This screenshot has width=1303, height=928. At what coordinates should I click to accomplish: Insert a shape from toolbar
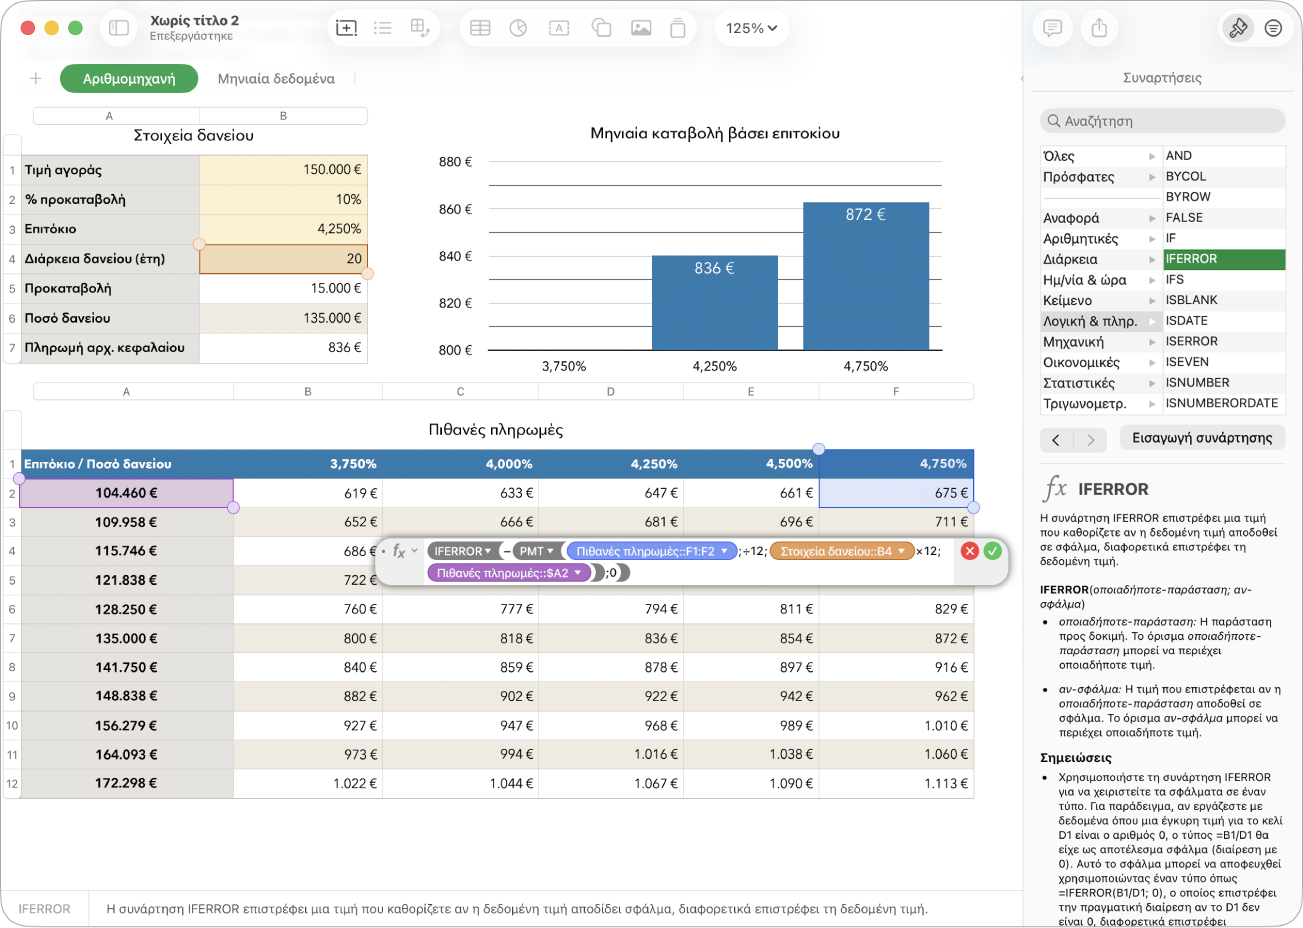tap(601, 28)
